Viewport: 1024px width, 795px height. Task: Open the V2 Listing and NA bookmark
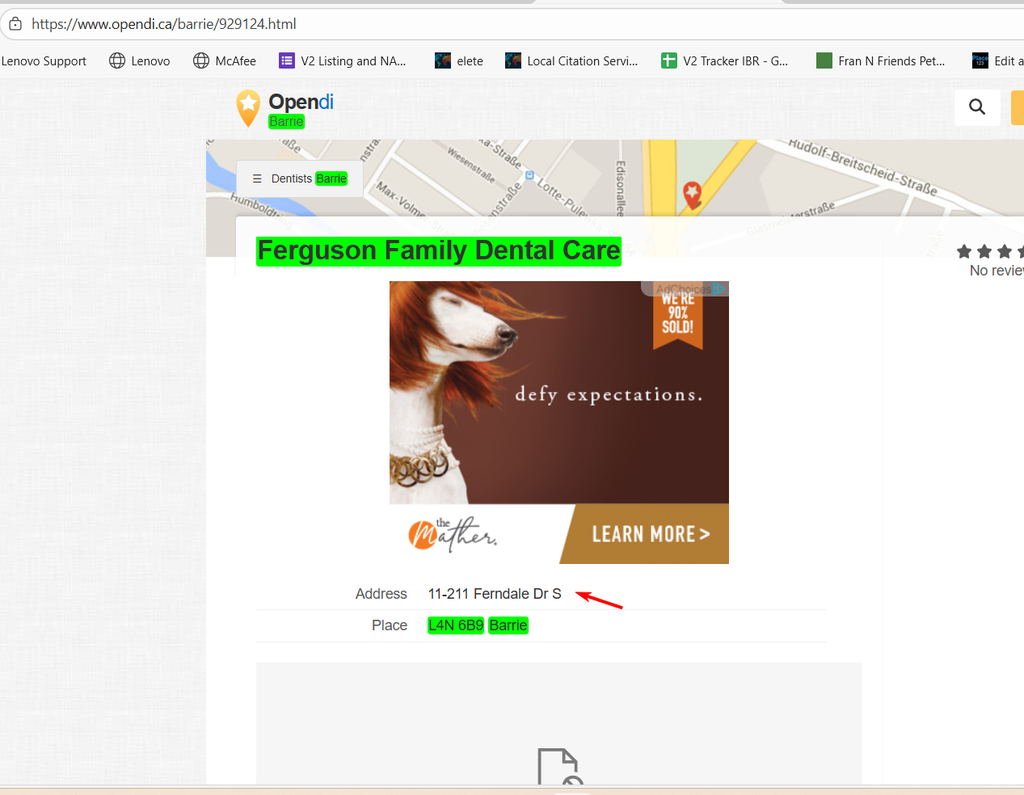pyautogui.click(x=343, y=61)
